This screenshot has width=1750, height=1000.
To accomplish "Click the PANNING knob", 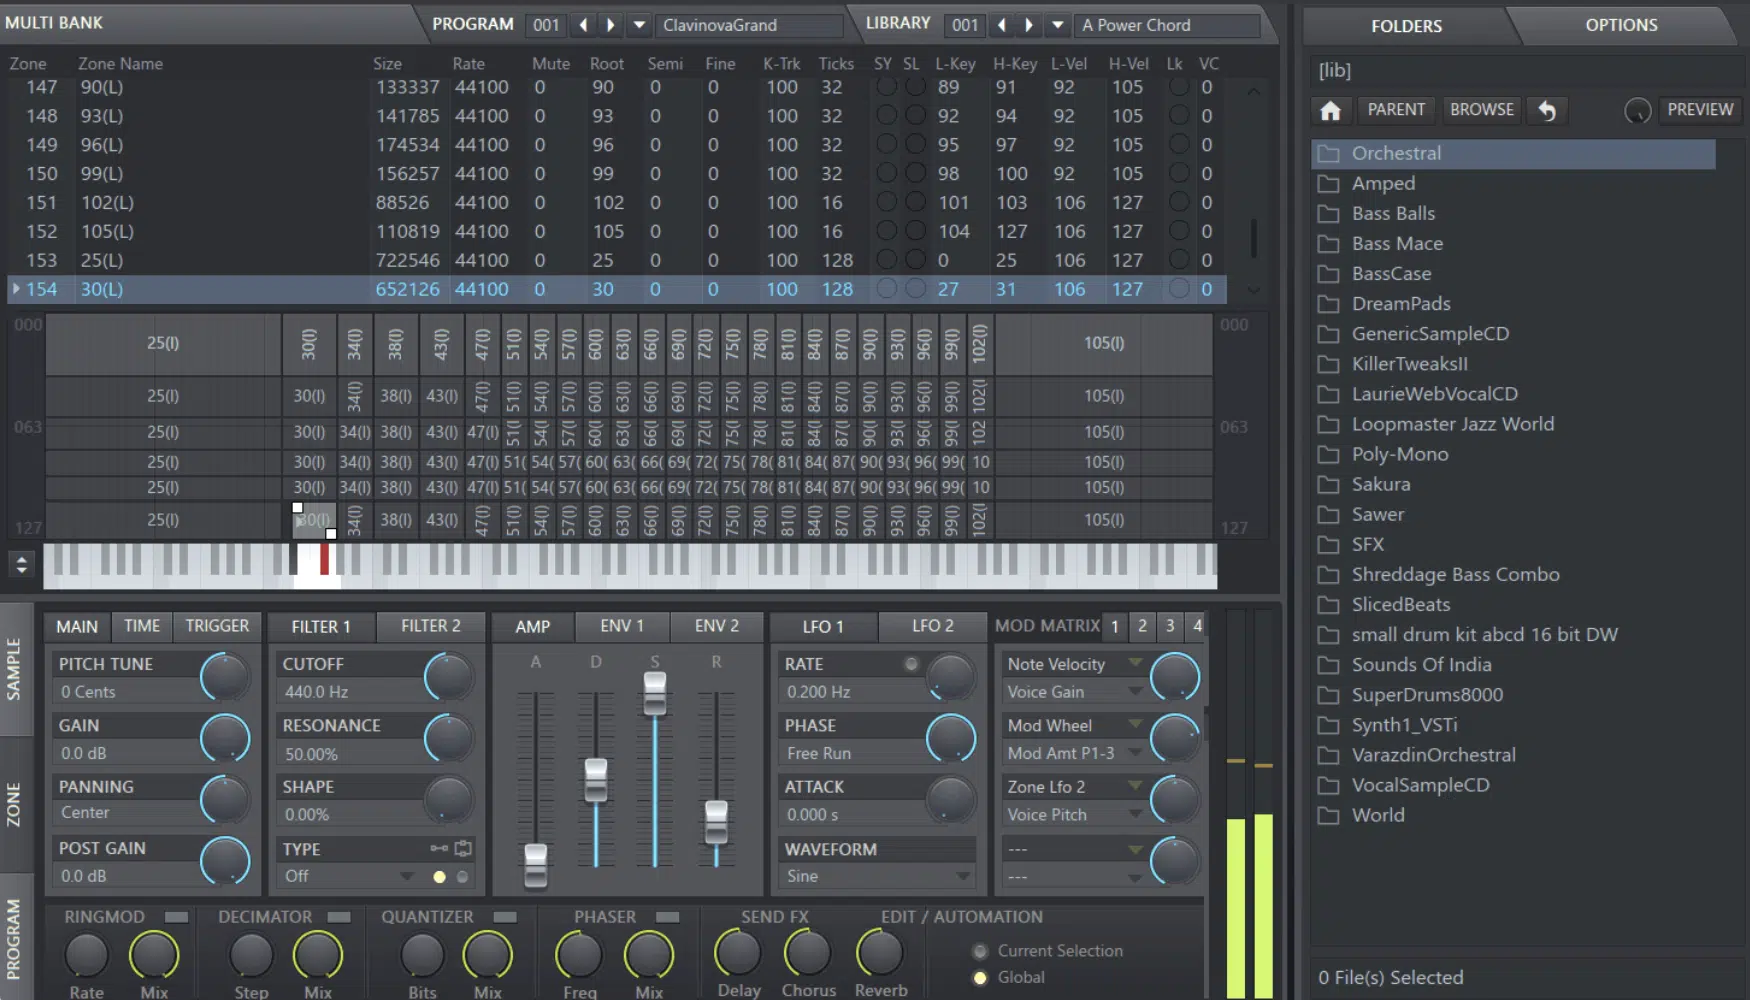I will pyautogui.click(x=225, y=800).
